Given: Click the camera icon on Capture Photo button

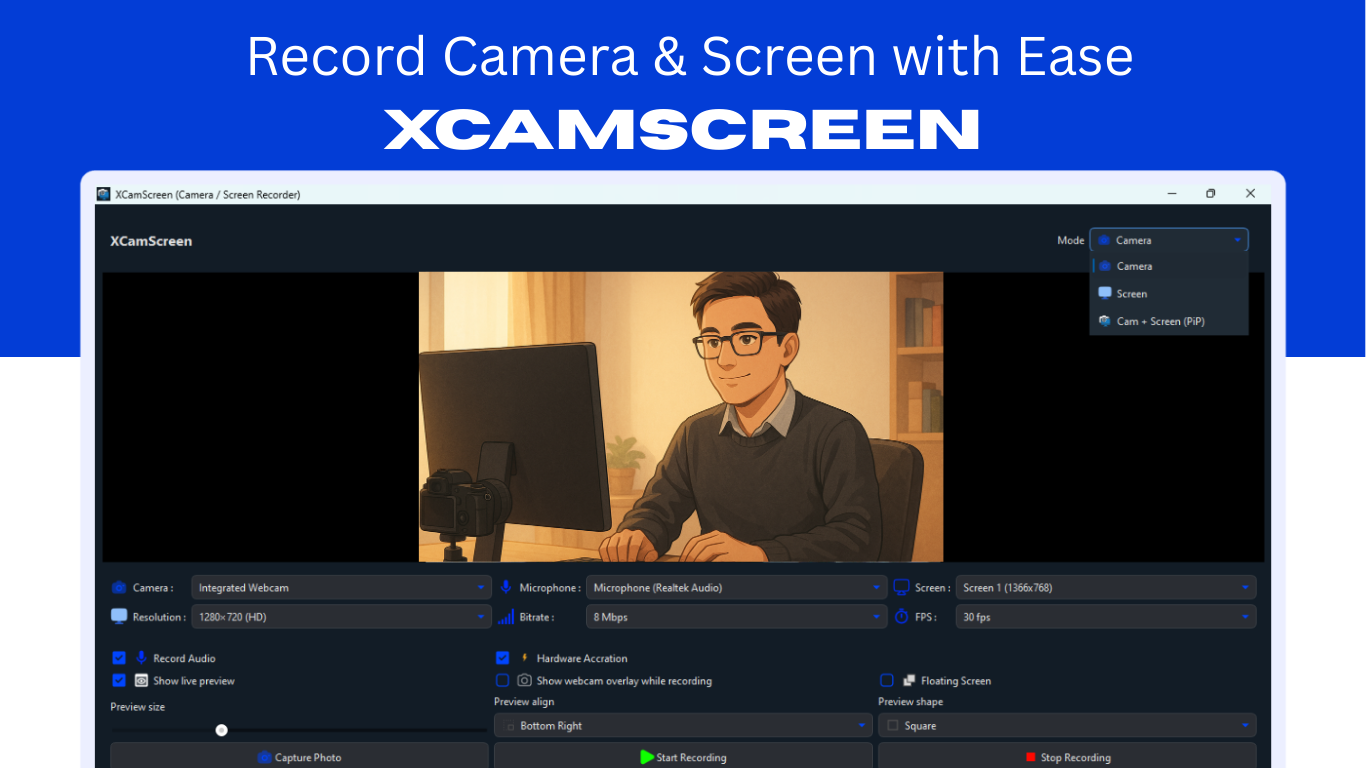Looking at the screenshot, I should point(265,757).
